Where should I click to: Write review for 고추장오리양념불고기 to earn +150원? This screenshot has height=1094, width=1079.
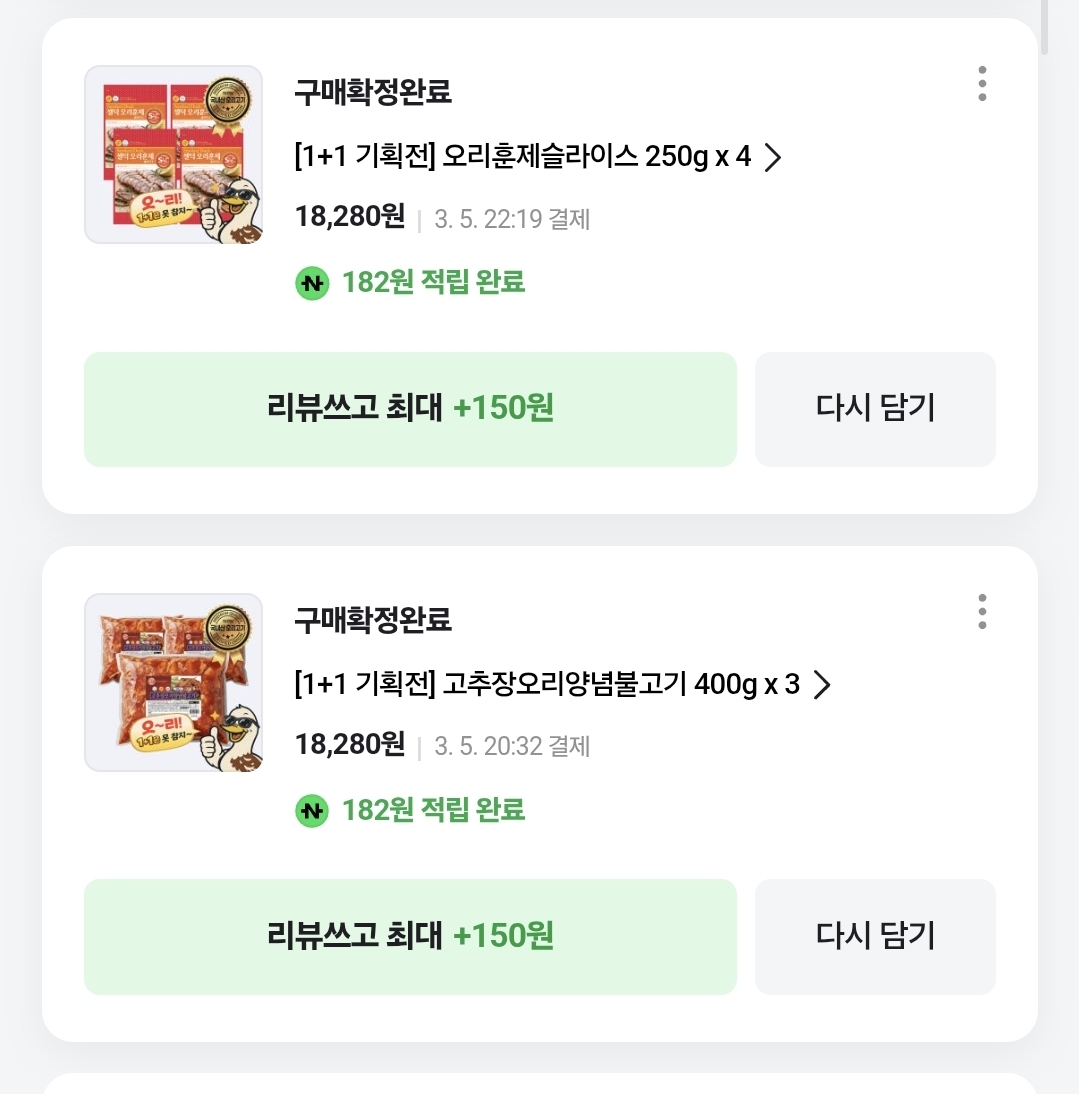coord(410,936)
